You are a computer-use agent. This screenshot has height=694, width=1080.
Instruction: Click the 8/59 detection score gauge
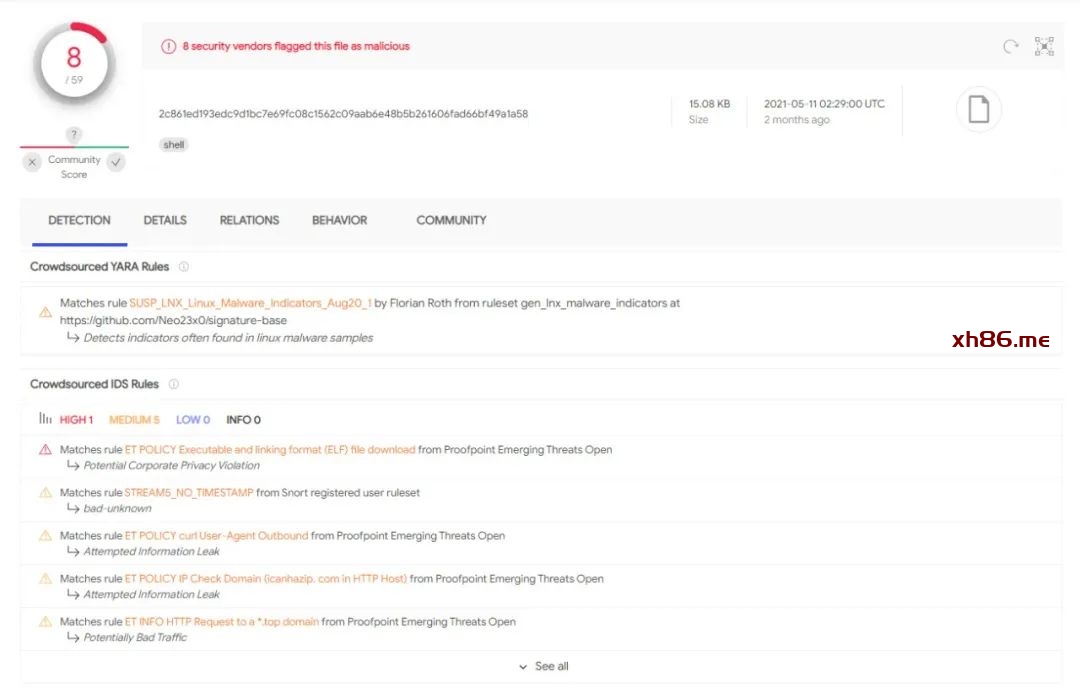pos(73,65)
